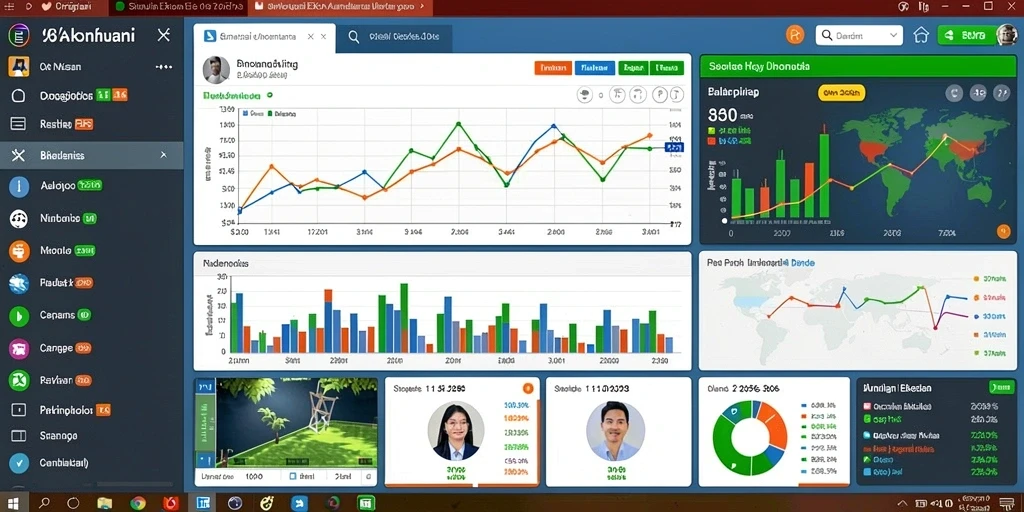Click the round purple logo icon in sidebar header
This screenshot has width=1024, height=512.
tap(19, 35)
